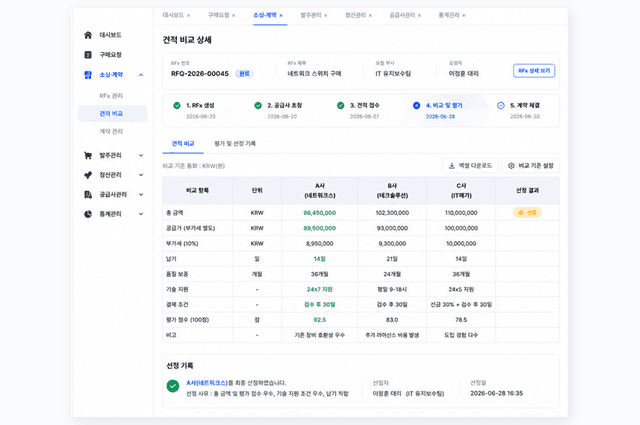Click the RFx 상세 보기 button
640x425 pixels.
pyautogui.click(x=534, y=71)
